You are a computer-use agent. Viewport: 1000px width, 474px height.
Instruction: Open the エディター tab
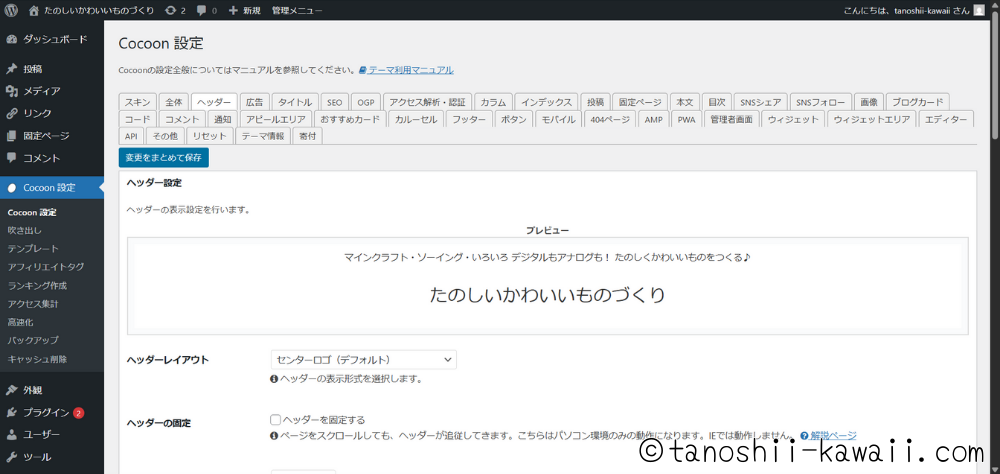coord(946,119)
